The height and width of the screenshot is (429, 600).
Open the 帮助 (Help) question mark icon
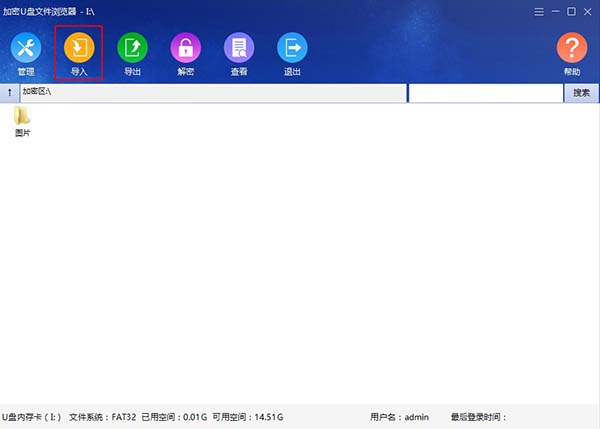click(x=572, y=47)
